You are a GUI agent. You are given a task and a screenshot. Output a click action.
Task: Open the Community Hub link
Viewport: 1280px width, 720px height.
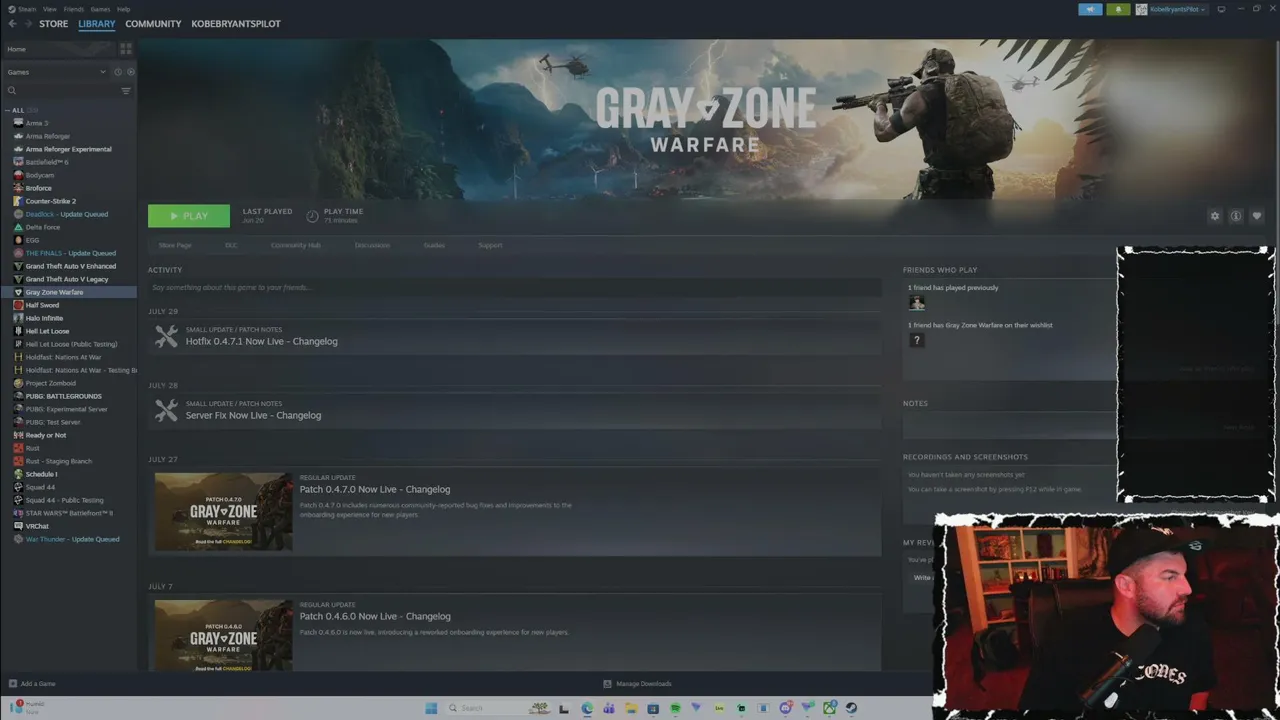[296, 245]
